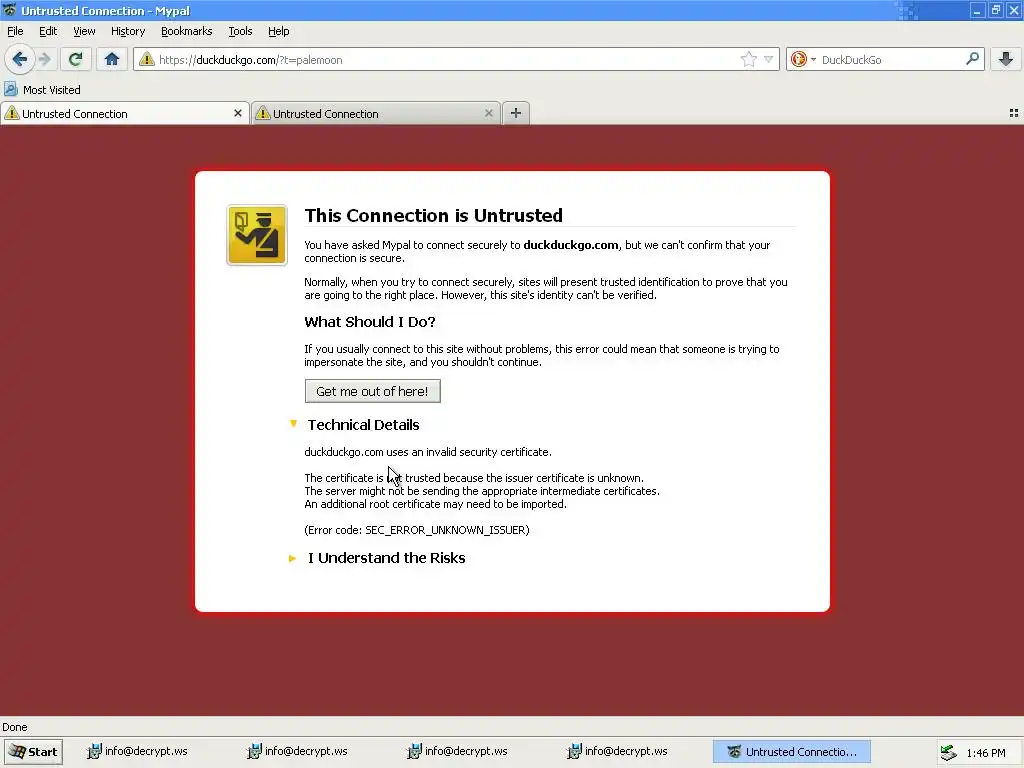
Task: Bookmark this page with the star
Action: click(748, 59)
